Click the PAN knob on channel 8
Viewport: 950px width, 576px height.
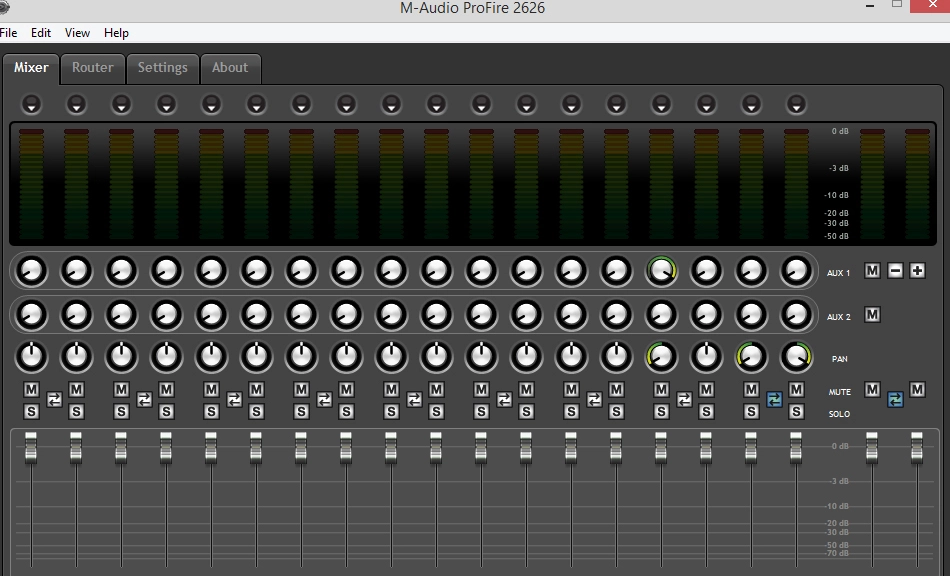(x=347, y=357)
